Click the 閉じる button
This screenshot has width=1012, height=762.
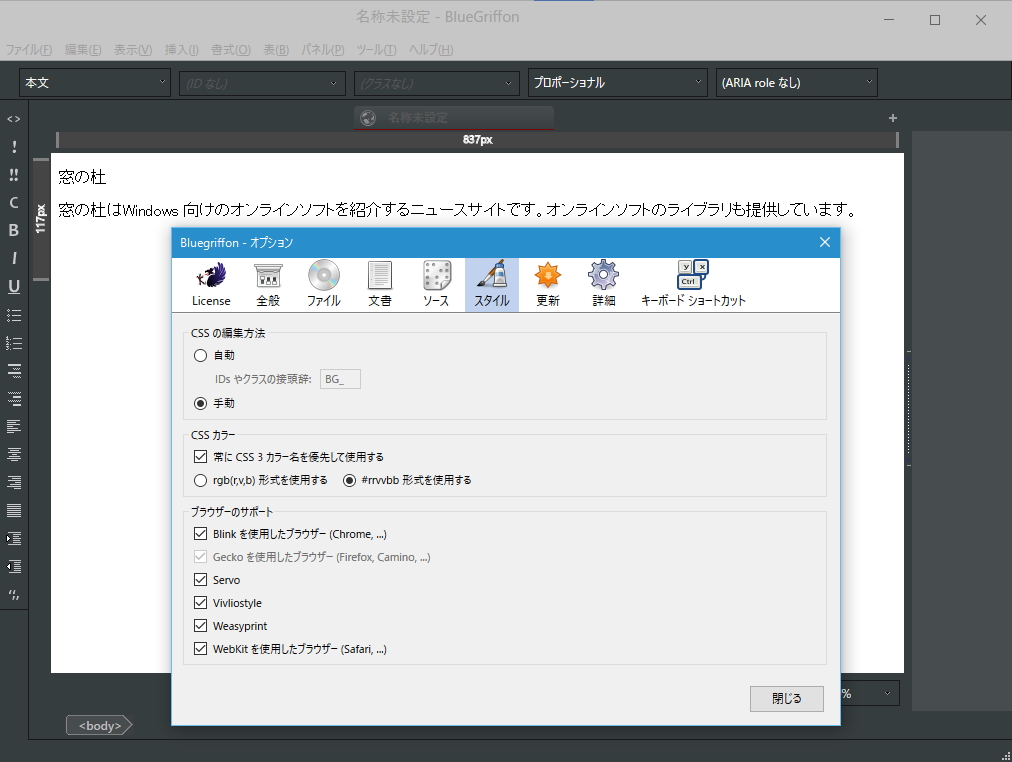787,699
